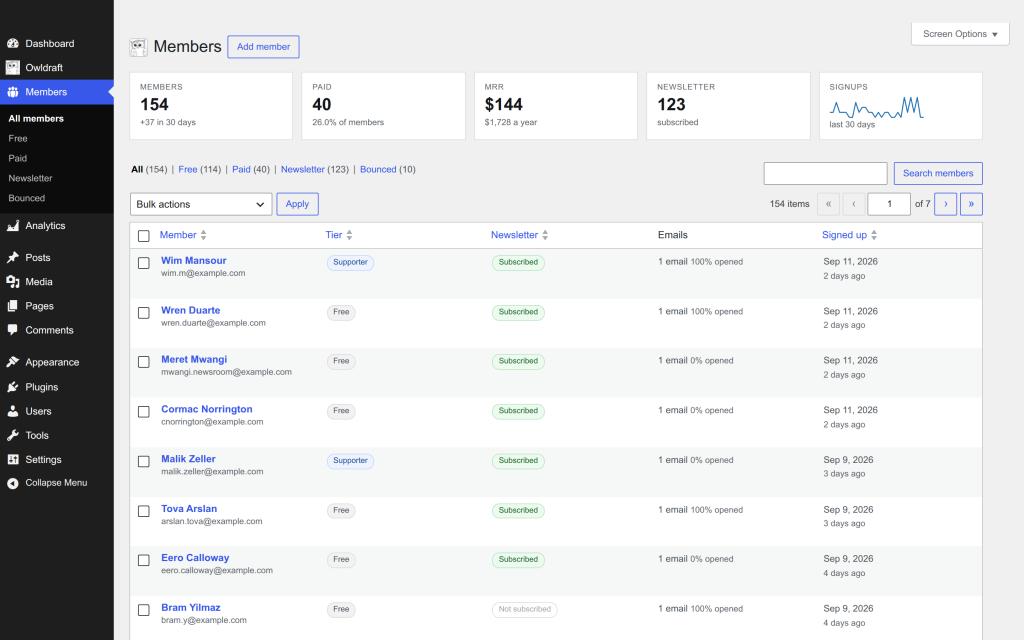This screenshot has height=640, width=1024.
Task: Click the Search members button
Action: click(938, 173)
